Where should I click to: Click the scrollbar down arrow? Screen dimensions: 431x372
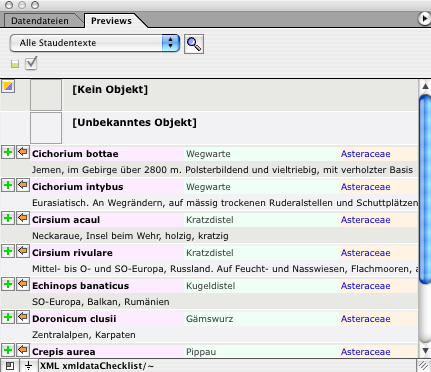(425, 350)
